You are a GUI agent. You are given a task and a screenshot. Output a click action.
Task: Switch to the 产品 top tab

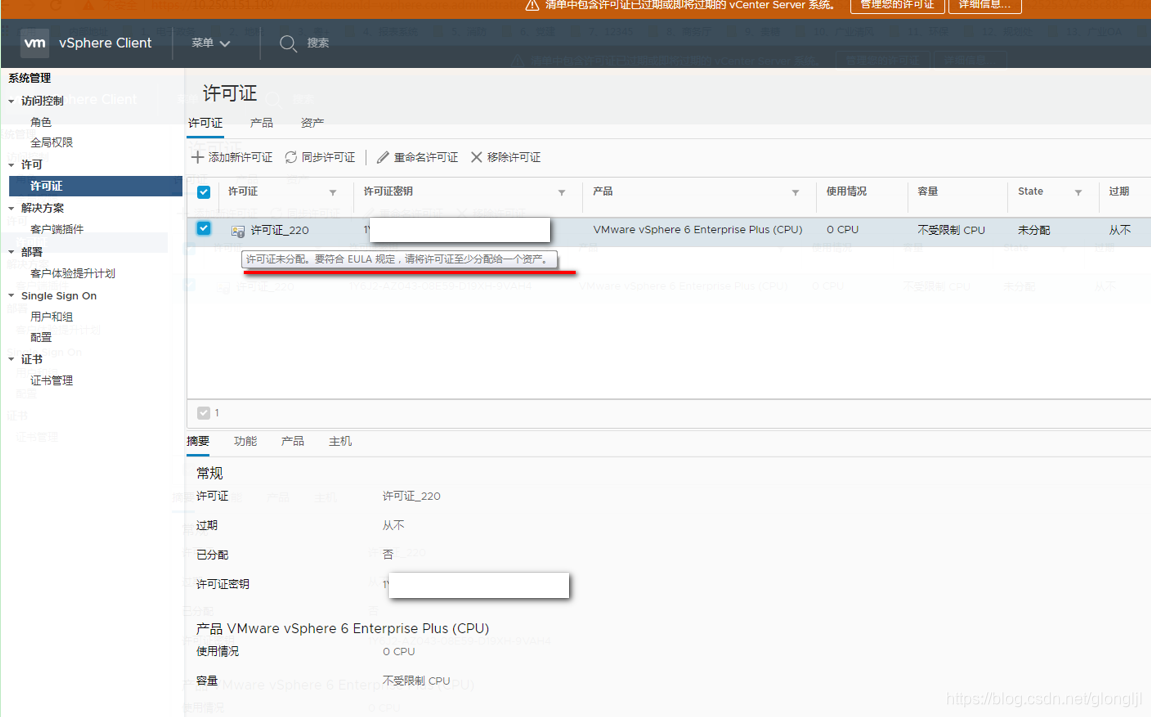(x=261, y=123)
